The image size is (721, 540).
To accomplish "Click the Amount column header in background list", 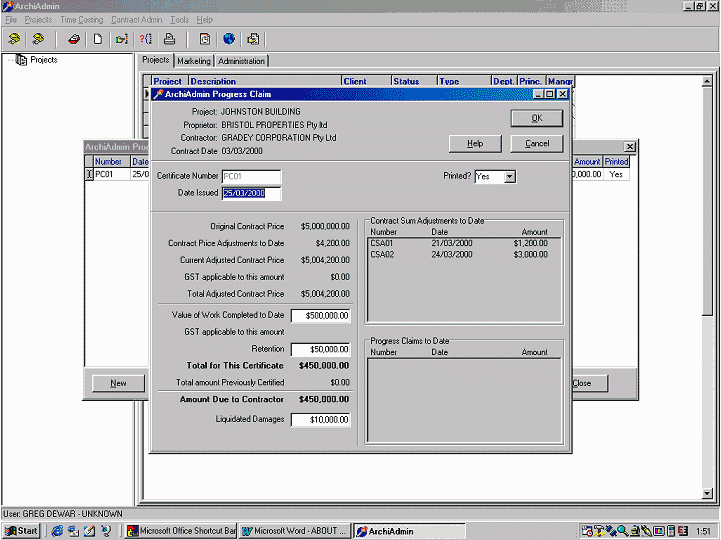I will click(587, 161).
